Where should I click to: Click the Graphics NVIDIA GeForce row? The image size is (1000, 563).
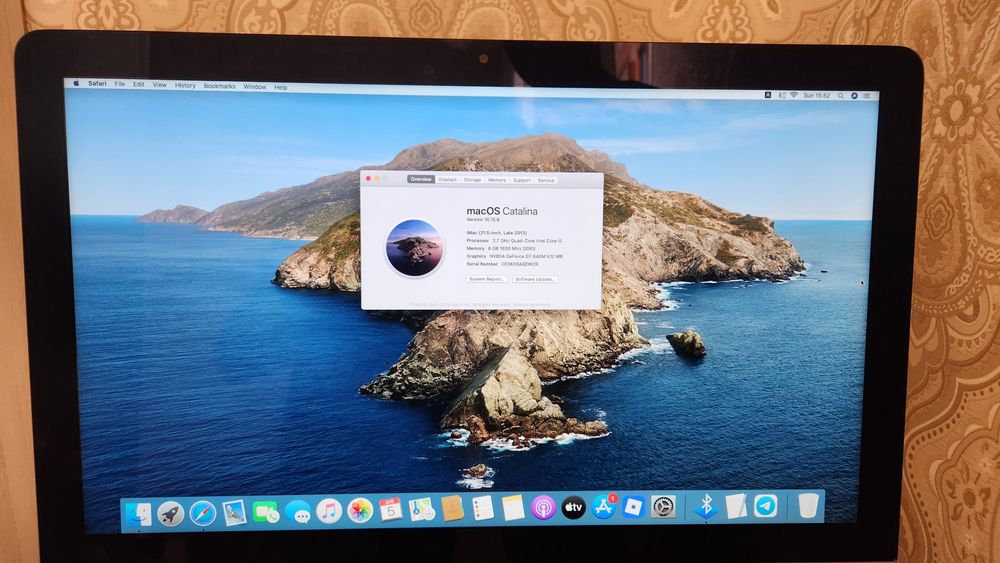coord(515,256)
